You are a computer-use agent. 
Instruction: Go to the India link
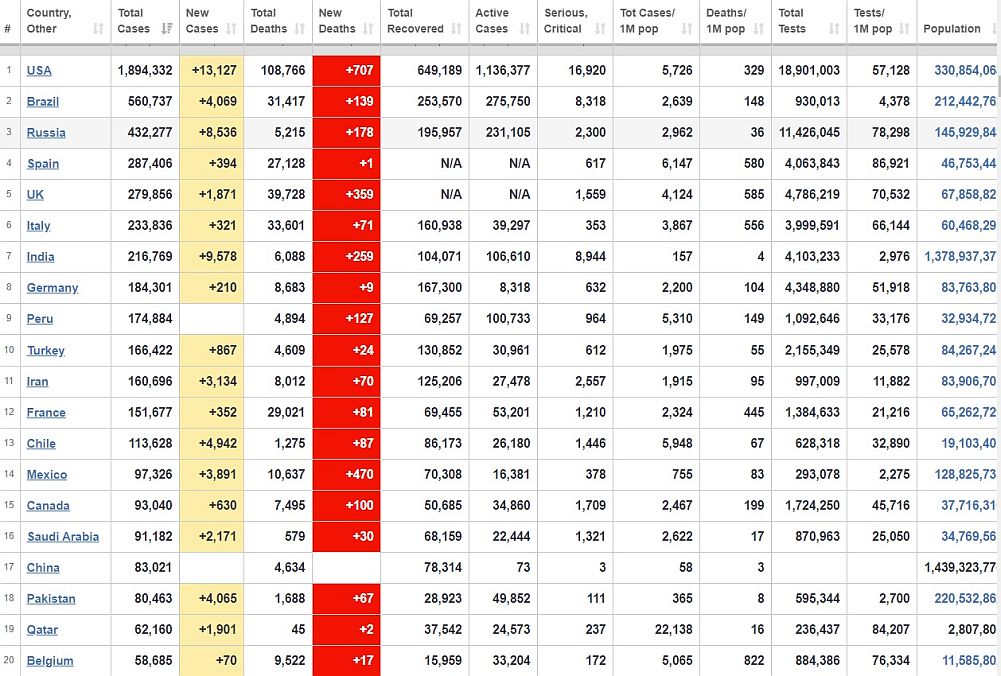click(40, 257)
